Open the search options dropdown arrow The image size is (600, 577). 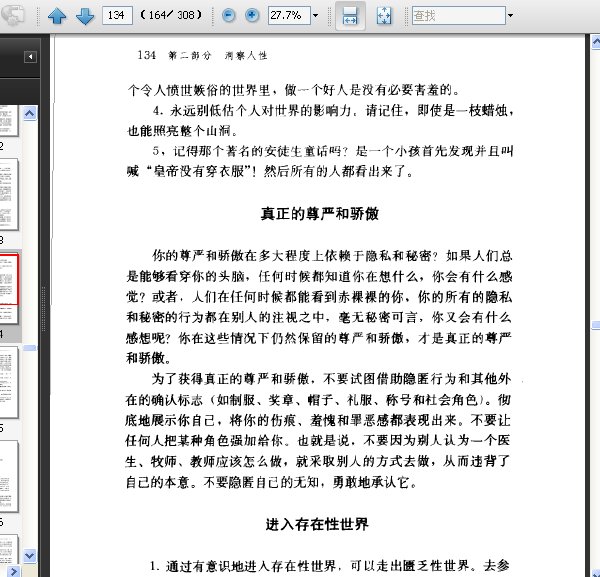point(510,16)
